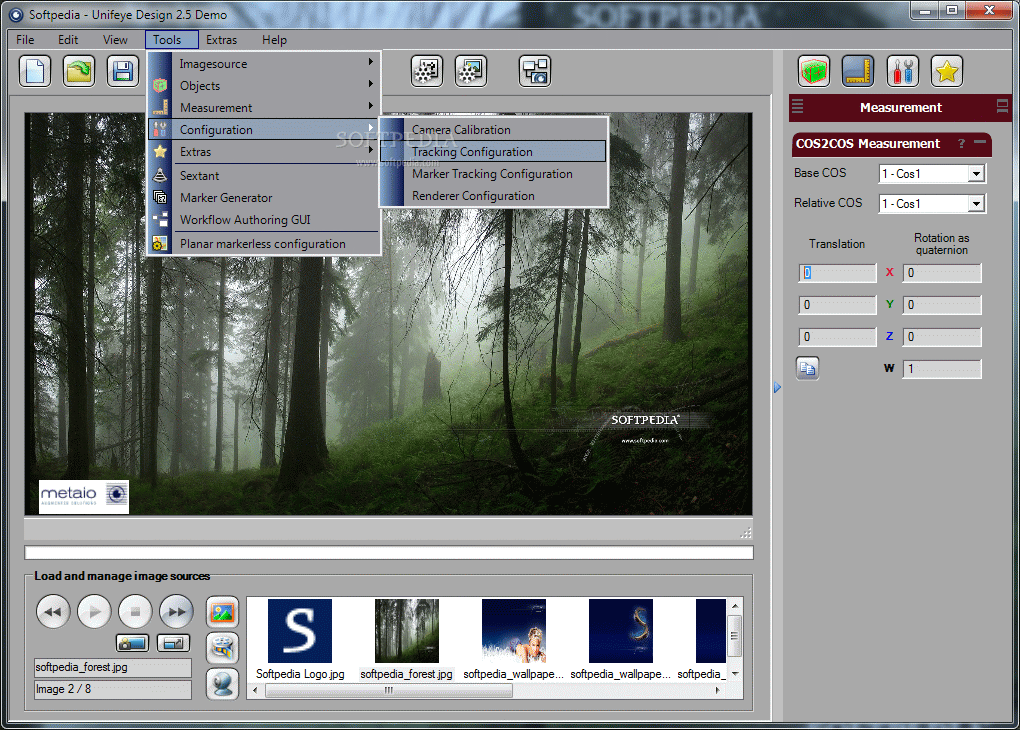
Task: Click the screenshot capture windows toolbar icon
Action: [535, 71]
